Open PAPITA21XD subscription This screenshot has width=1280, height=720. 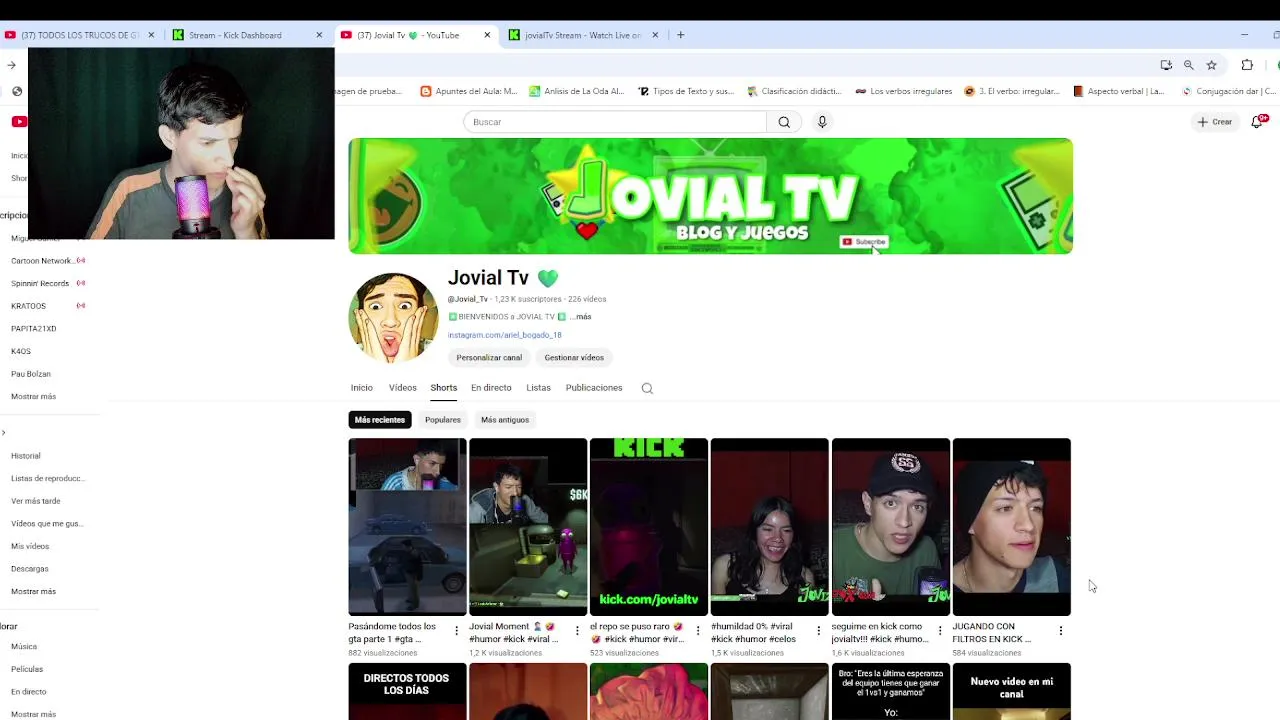coord(33,329)
